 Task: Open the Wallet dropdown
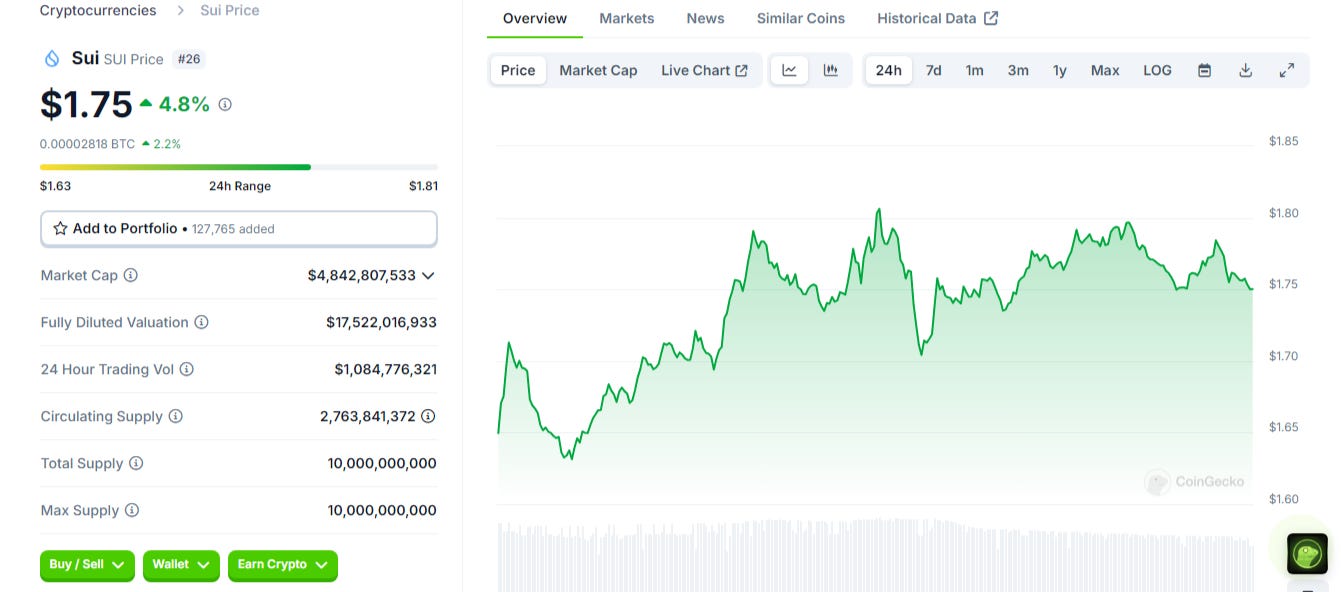click(x=181, y=565)
